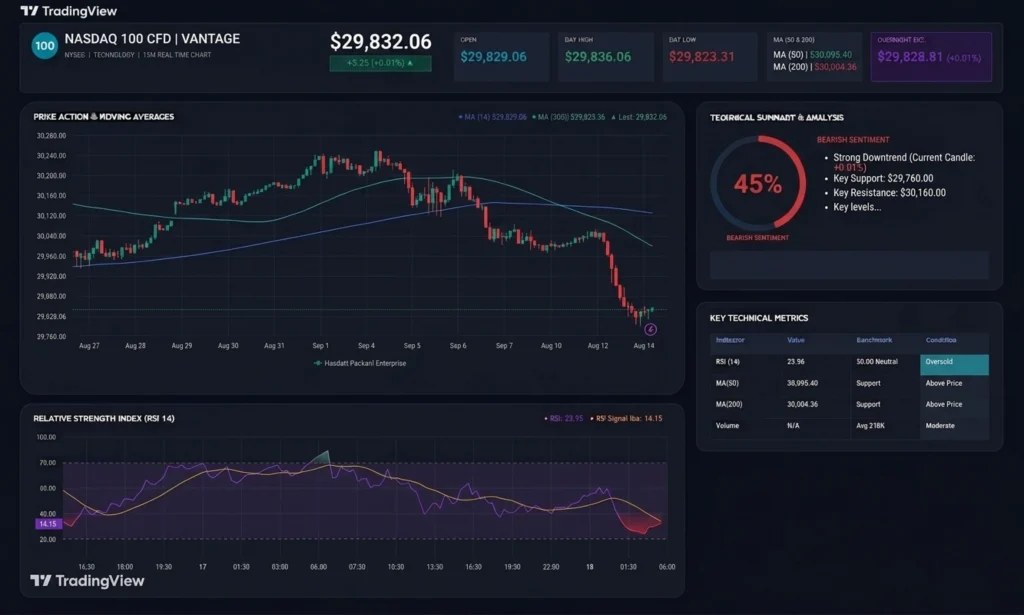The image size is (1024, 615).
Task: Open the Open price card $29,829.06
Action: (x=501, y=57)
